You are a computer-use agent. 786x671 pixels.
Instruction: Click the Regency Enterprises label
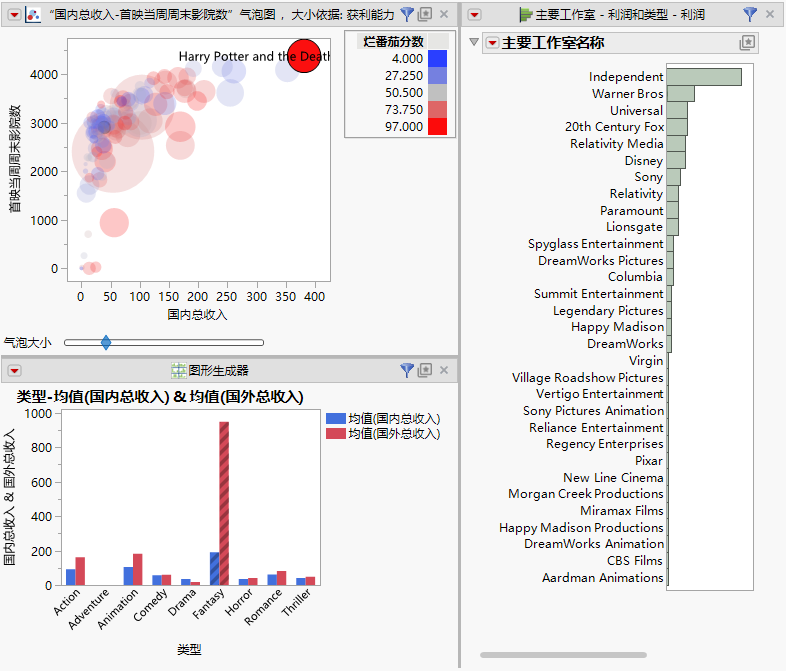coord(605,444)
